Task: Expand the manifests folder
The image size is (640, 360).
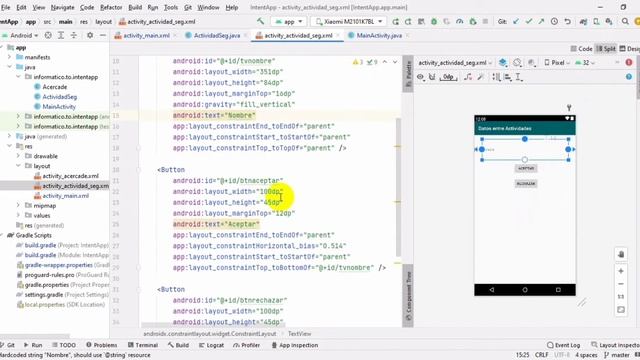Action: tap(9, 57)
